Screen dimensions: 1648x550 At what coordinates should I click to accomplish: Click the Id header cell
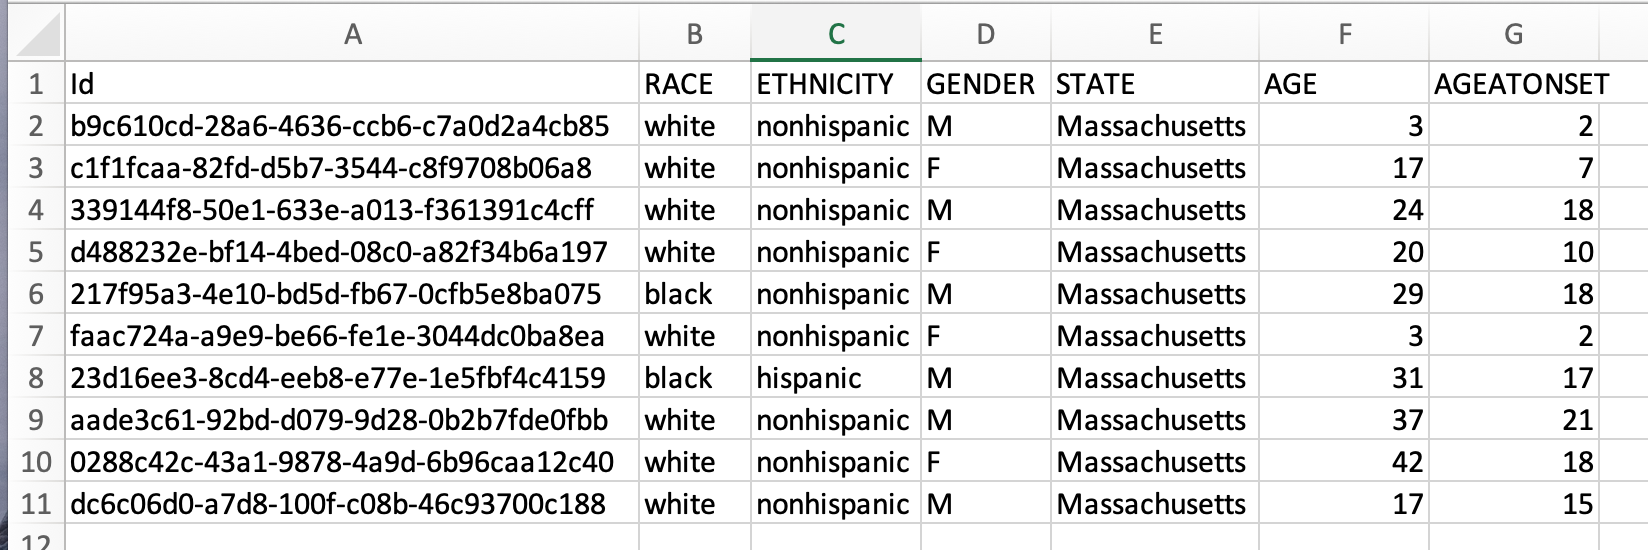coord(352,83)
